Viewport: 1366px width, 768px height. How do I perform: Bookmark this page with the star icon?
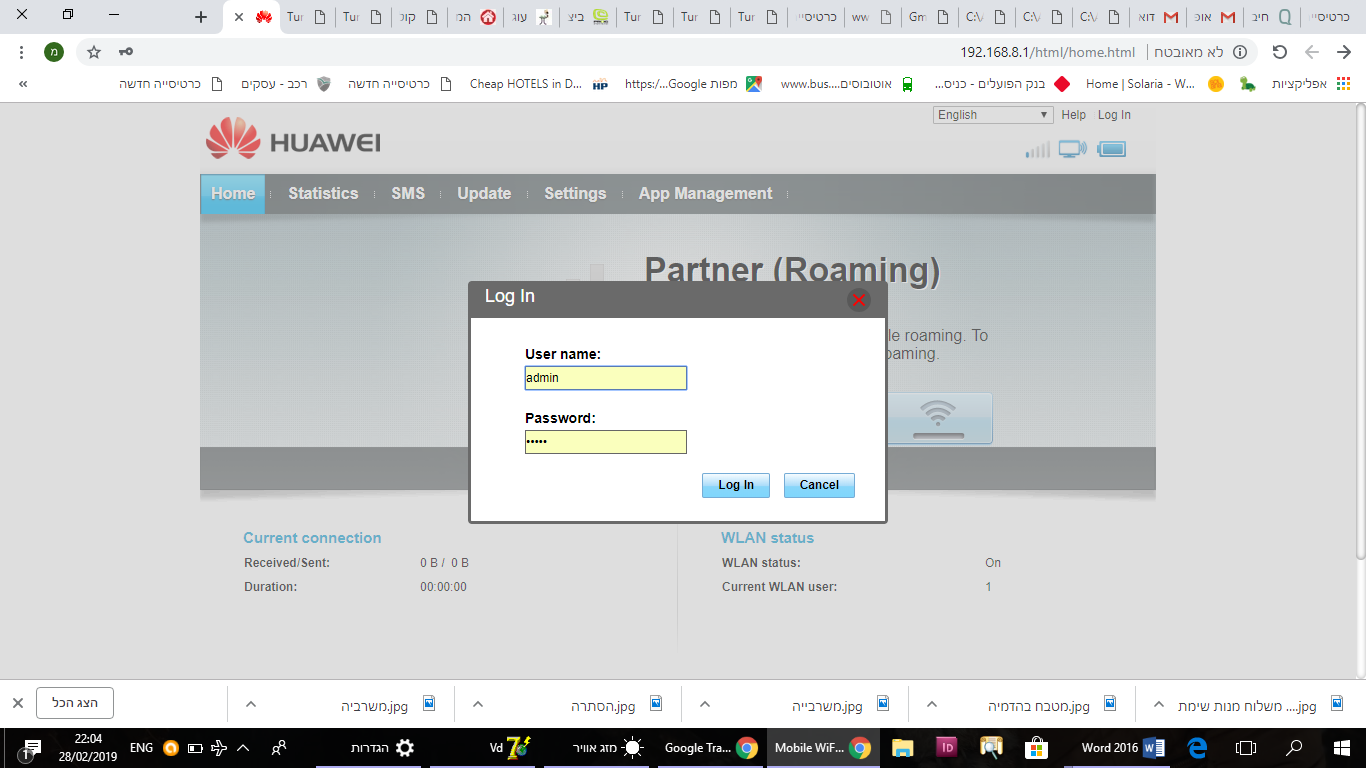[94, 52]
